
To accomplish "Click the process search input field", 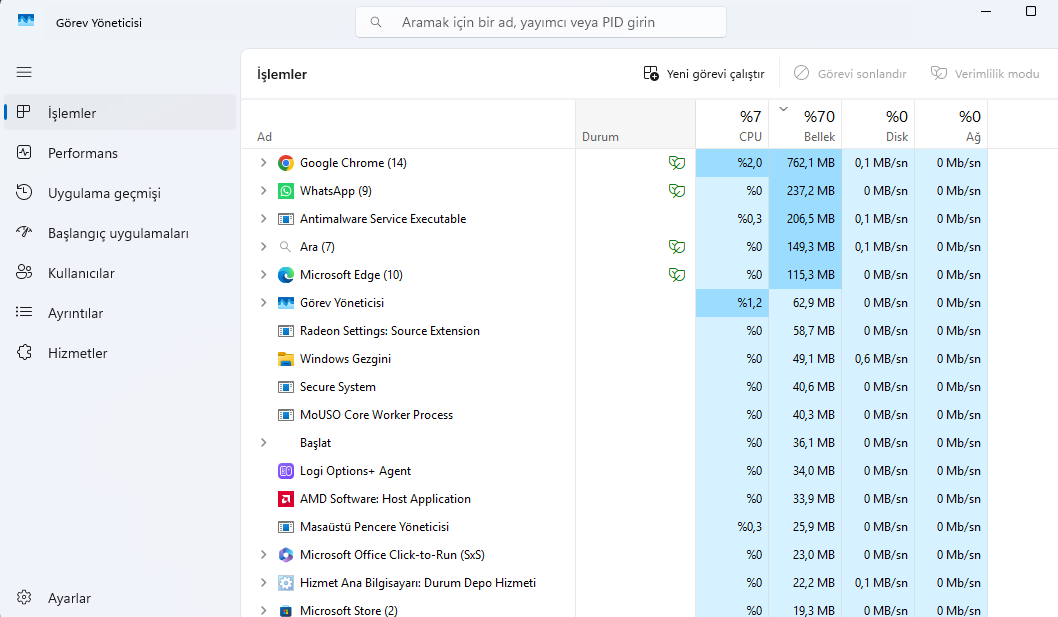I will click(540, 22).
